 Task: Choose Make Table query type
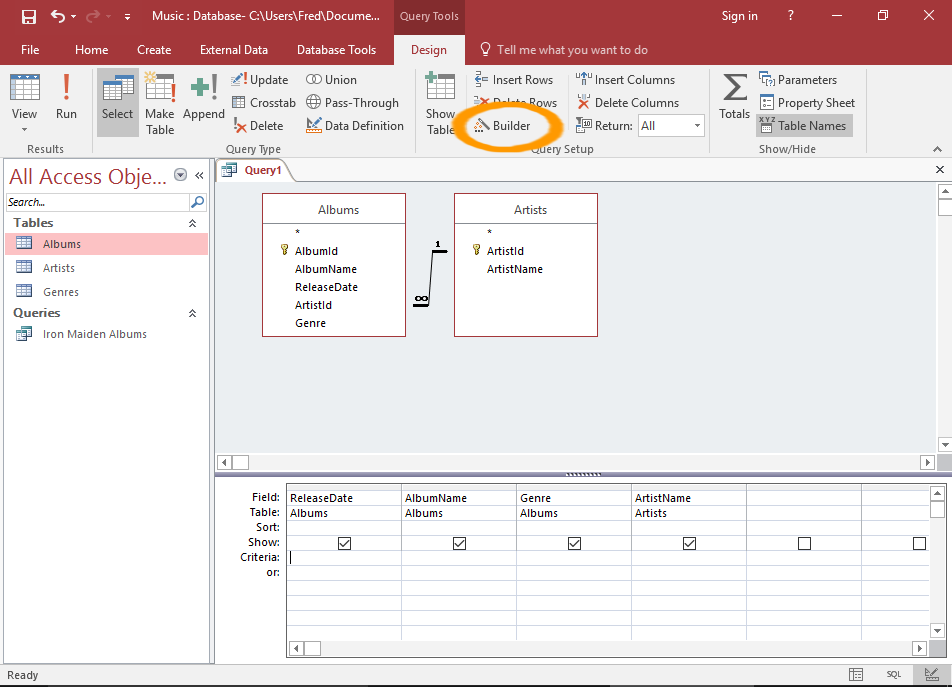[160, 103]
